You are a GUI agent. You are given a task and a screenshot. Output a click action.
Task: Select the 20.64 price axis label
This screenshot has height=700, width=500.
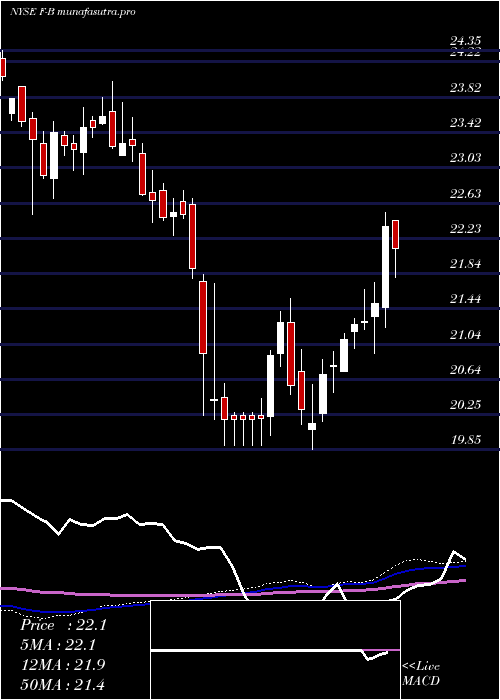[x=465, y=370]
